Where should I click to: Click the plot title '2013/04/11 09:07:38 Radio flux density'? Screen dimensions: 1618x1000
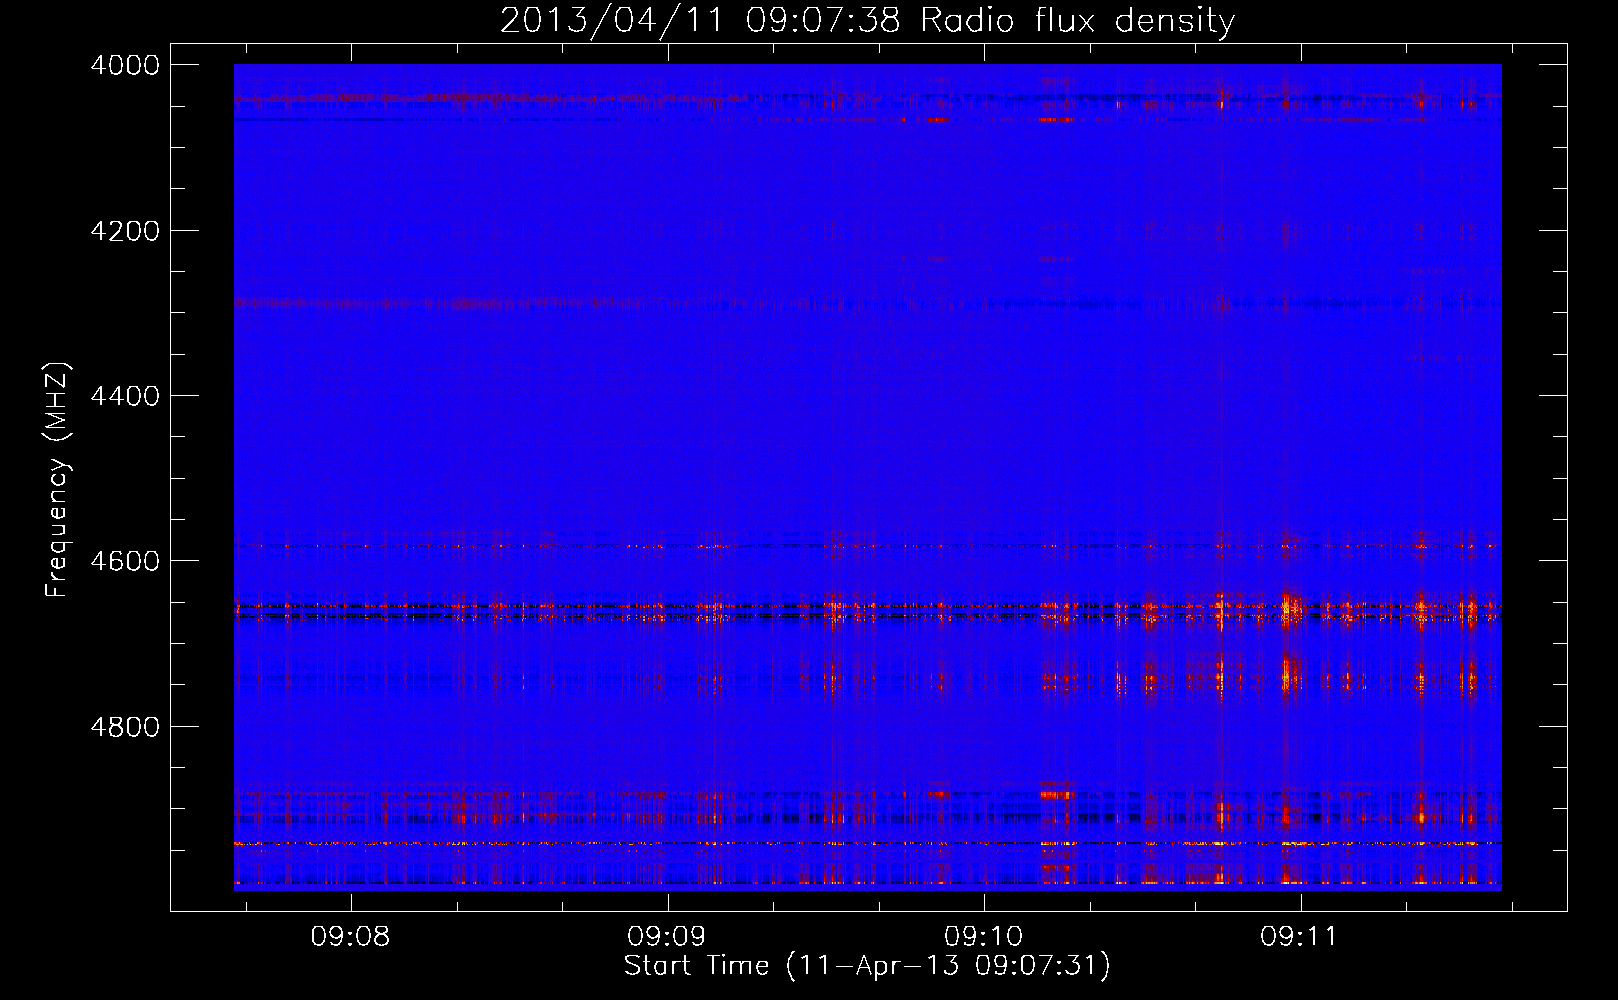tap(867, 21)
